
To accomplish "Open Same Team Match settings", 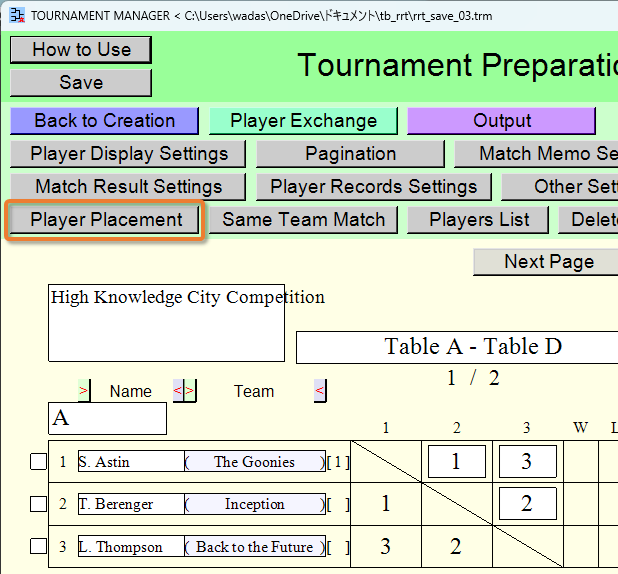I will [303, 220].
